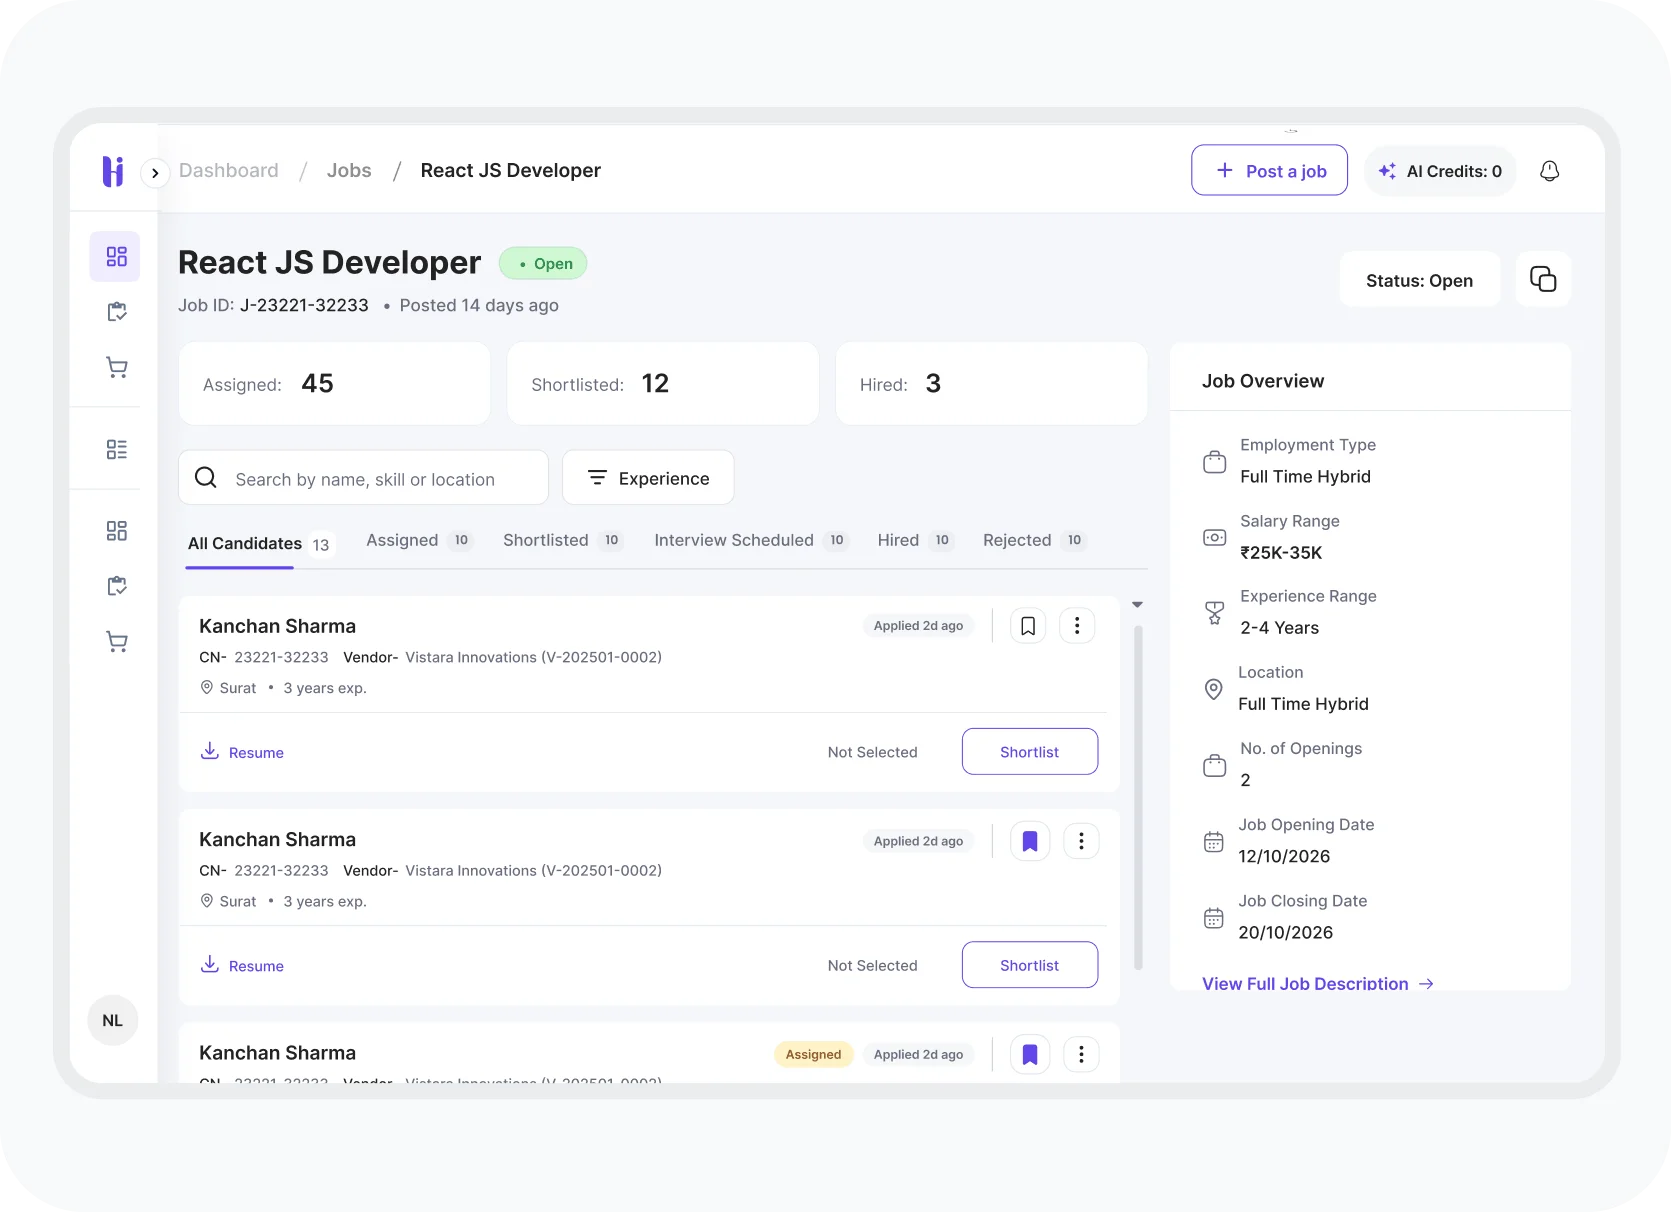Open the cart icon in upper sidebar
The width and height of the screenshot is (1671, 1212).
point(117,368)
